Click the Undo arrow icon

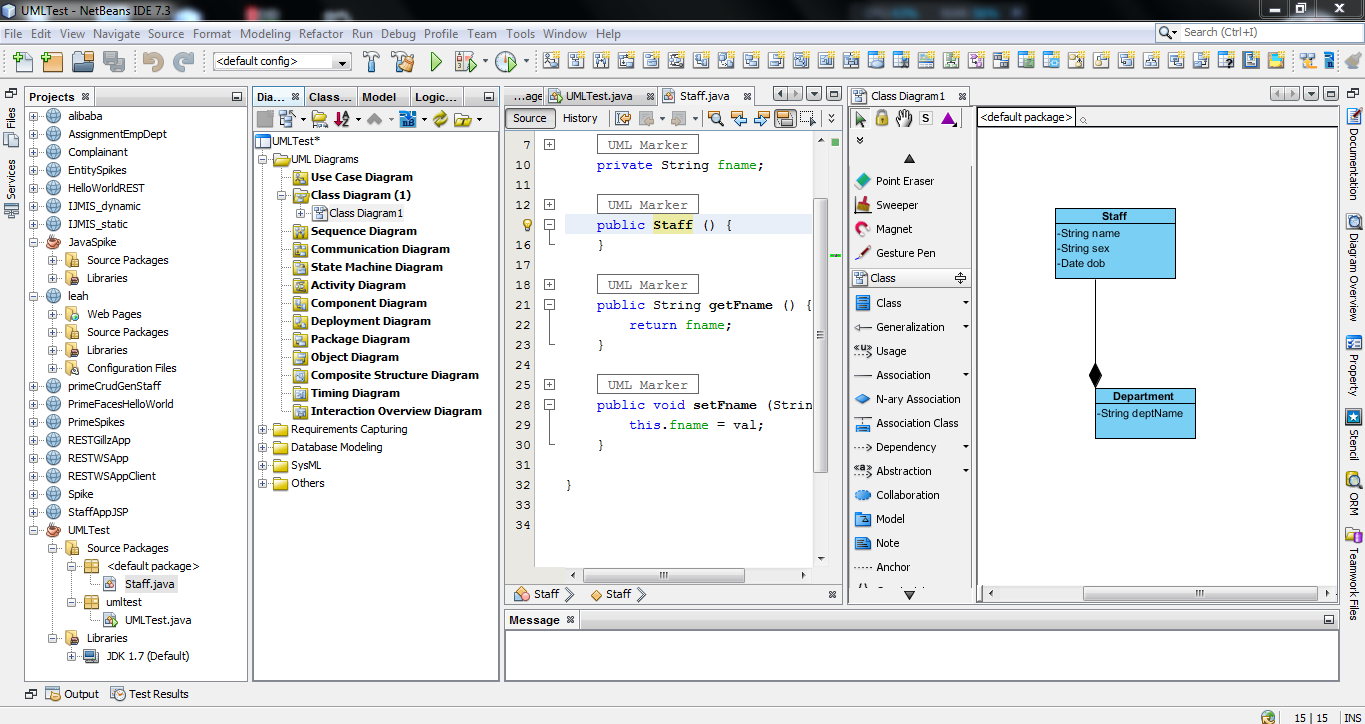(153, 62)
